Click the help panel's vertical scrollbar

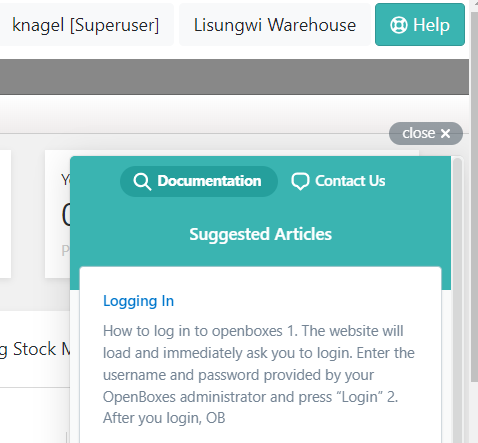pyautogui.click(x=457, y=300)
